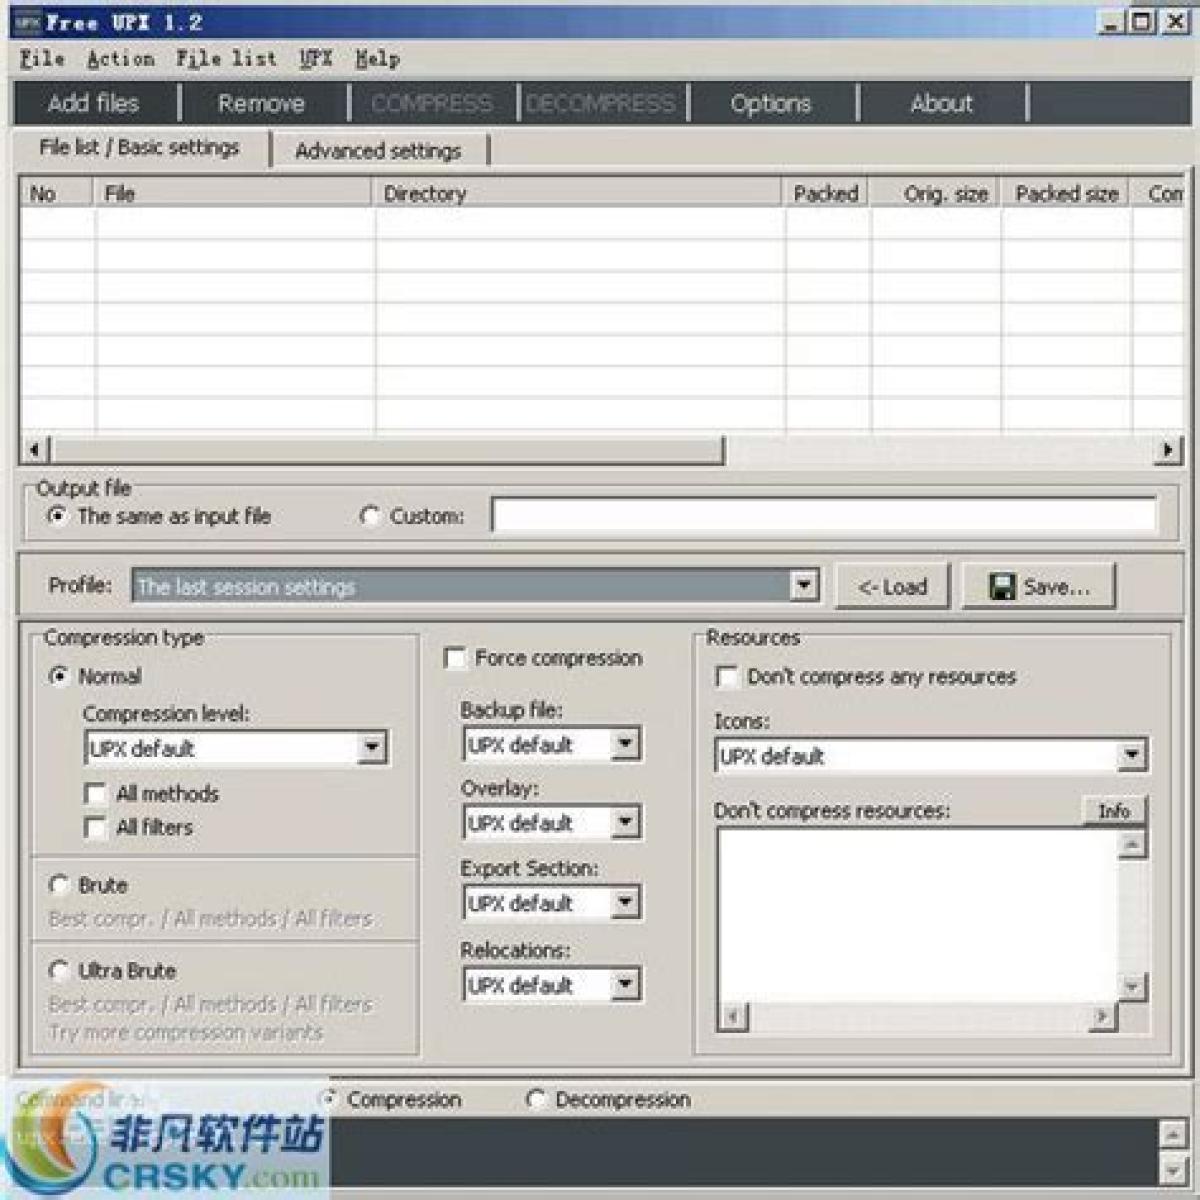Screen dimensions: 1200x1200
Task: Click the Info button for resources
Action: pyautogui.click(x=1113, y=811)
